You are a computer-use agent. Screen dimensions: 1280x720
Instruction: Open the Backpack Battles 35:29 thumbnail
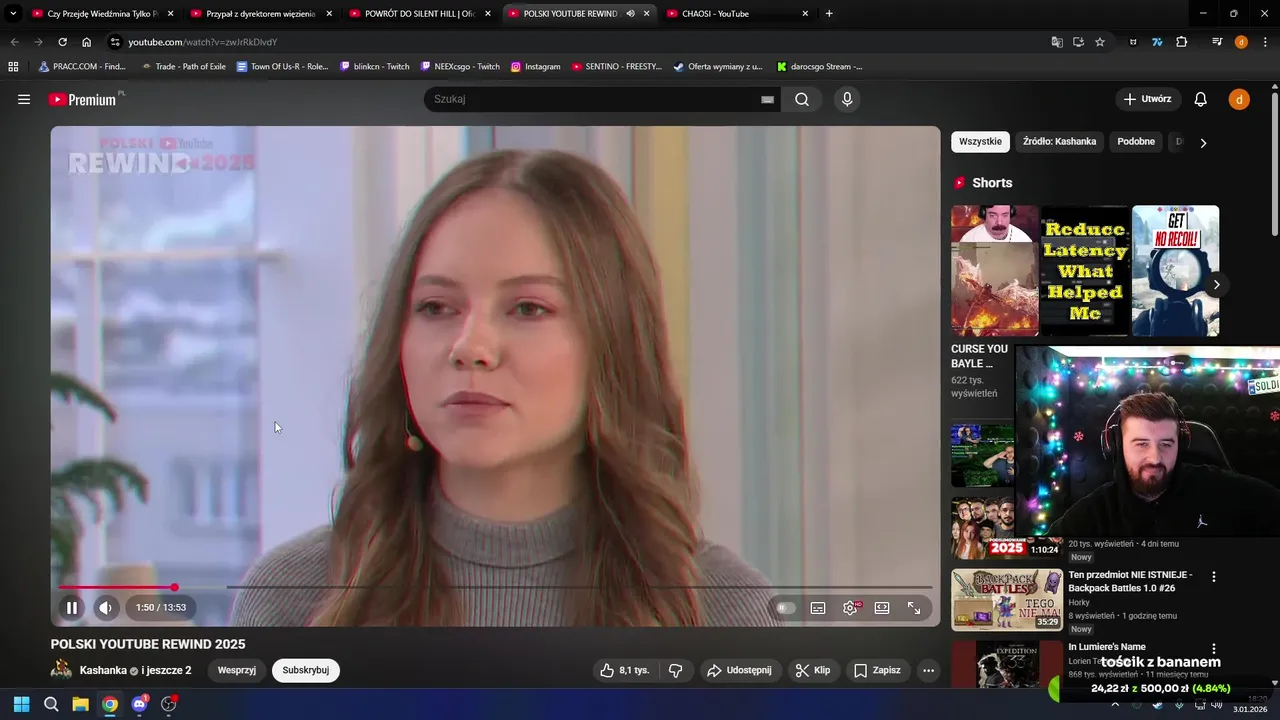[1007, 600]
